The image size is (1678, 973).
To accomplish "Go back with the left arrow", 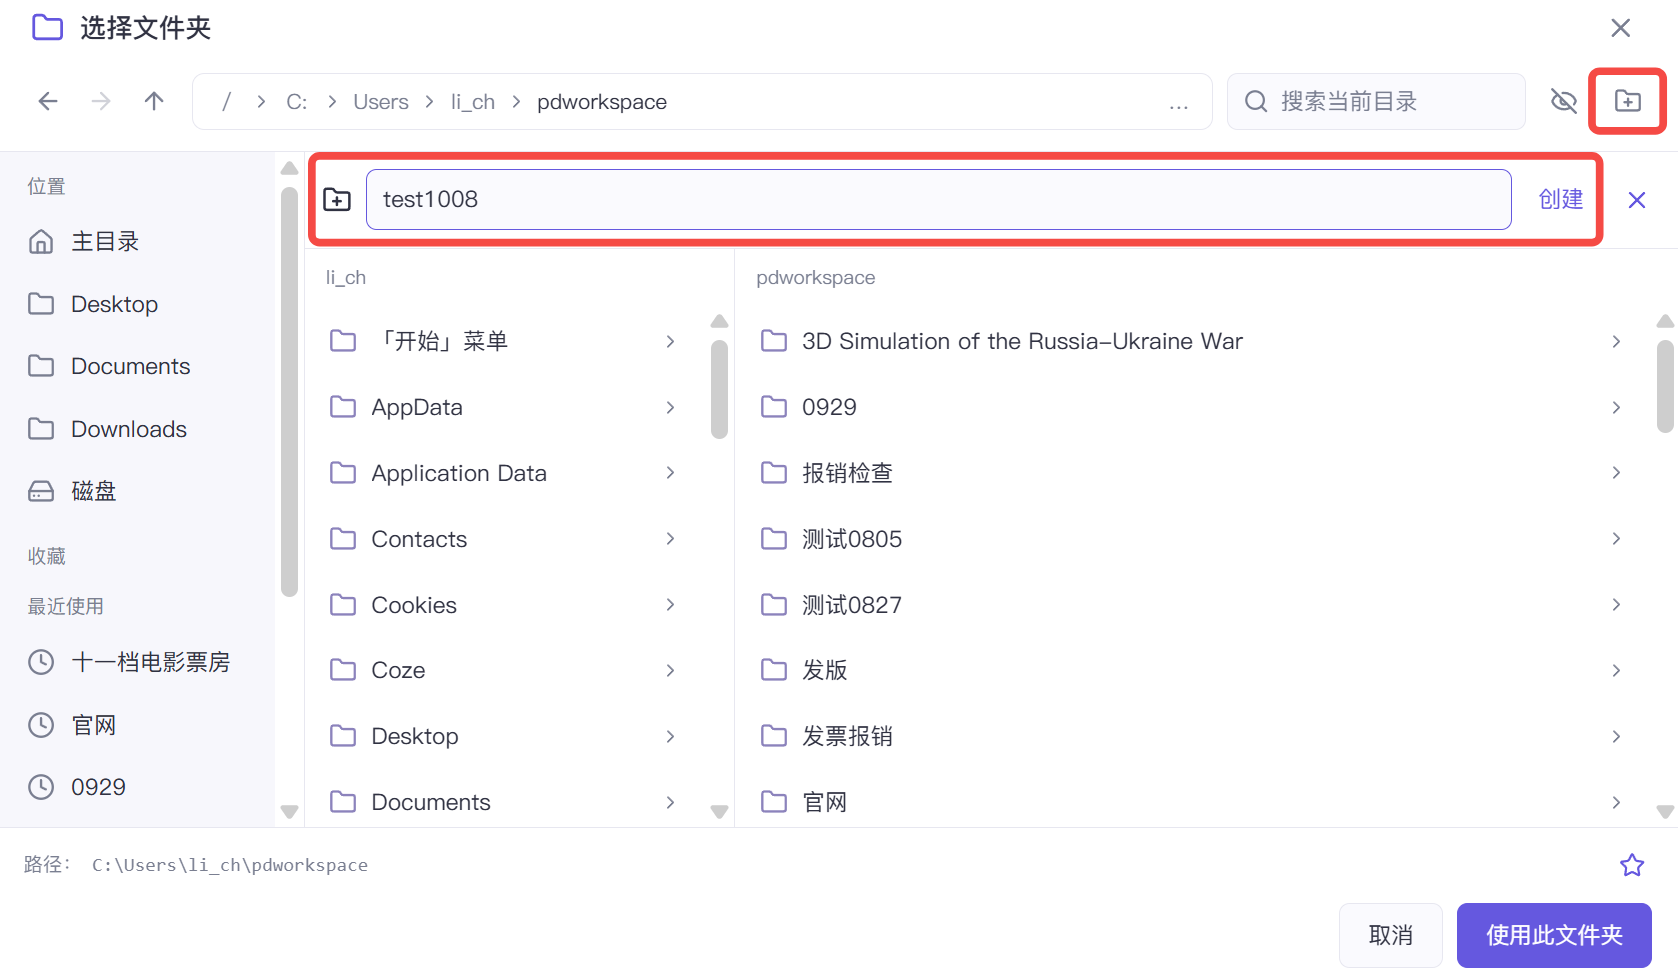I will tap(48, 101).
